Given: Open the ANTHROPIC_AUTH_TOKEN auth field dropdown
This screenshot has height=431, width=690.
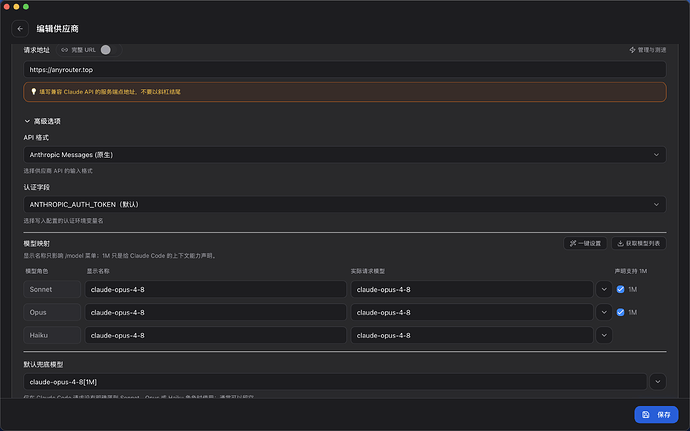Looking at the screenshot, I should (x=345, y=204).
